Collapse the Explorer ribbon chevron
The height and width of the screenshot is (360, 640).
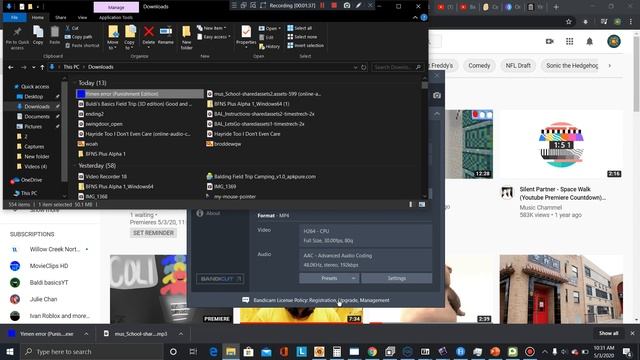415,18
